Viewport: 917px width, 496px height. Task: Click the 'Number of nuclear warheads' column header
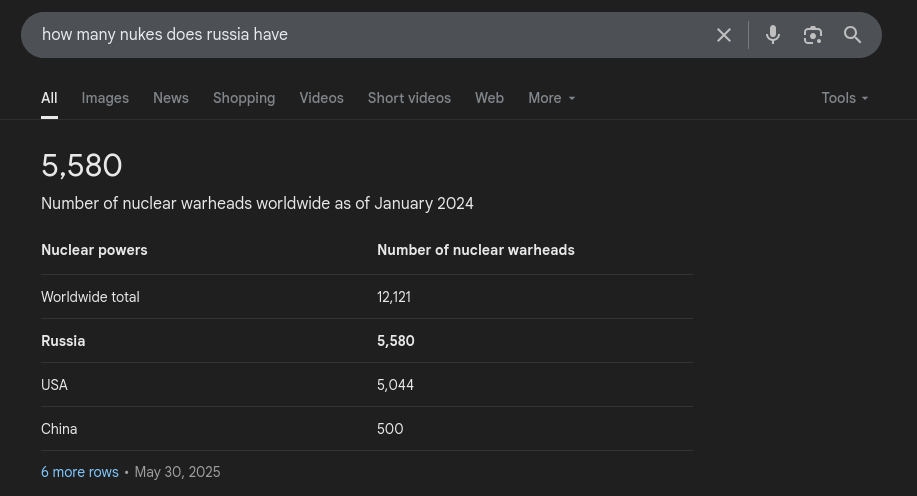coord(475,250)
